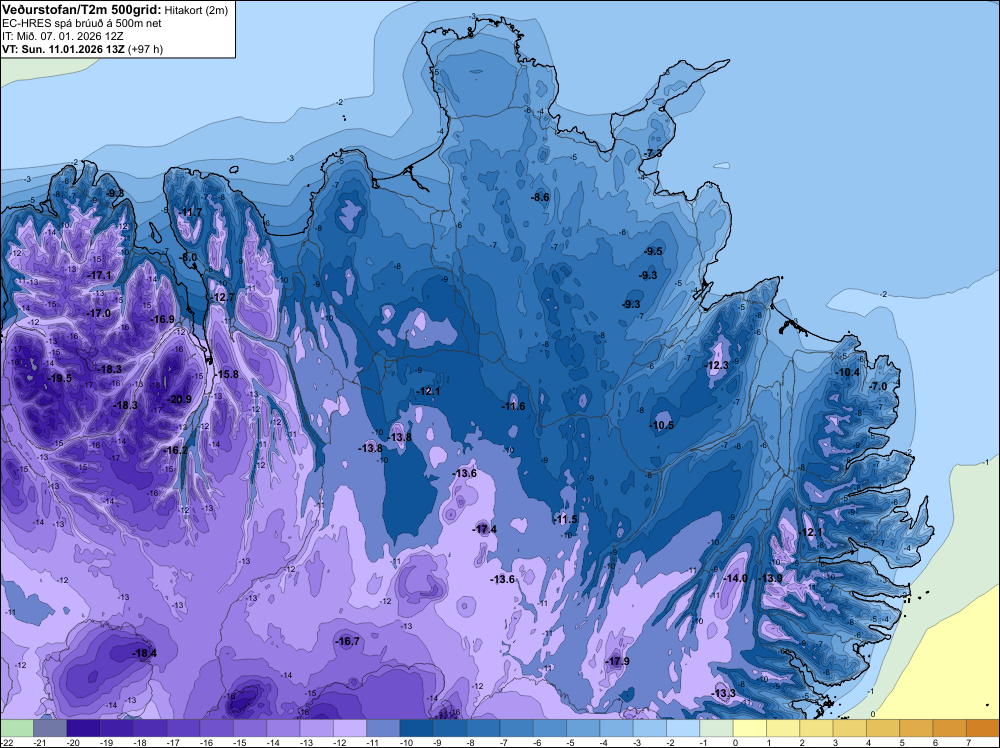
Task: Click the -8.6 temperature label
Action: pos(540,197)
